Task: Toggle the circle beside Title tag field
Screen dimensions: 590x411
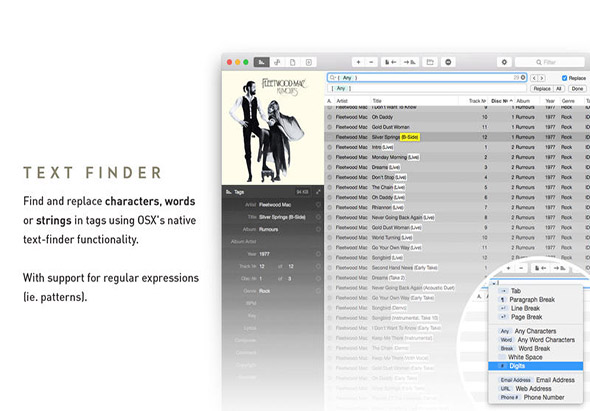Action: pos(318,217)
